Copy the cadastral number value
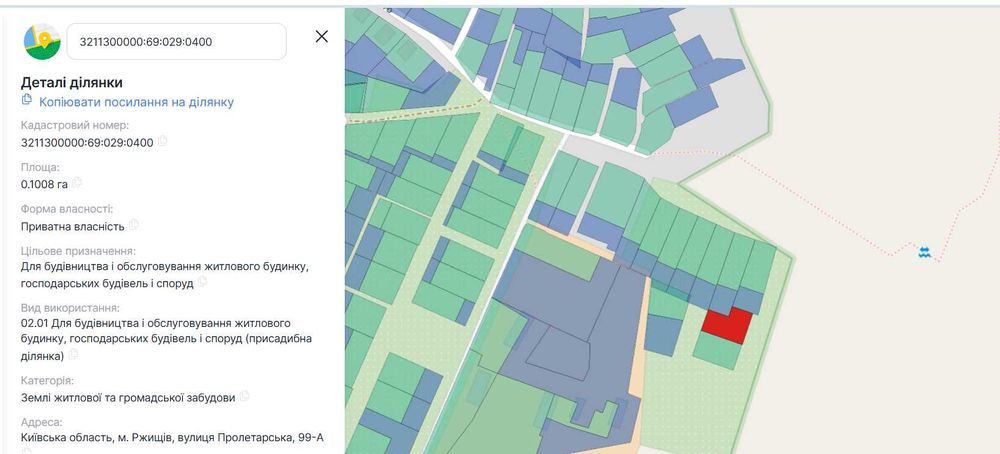This screenshot has width=1000, height=454. click(x=163, y=141)
